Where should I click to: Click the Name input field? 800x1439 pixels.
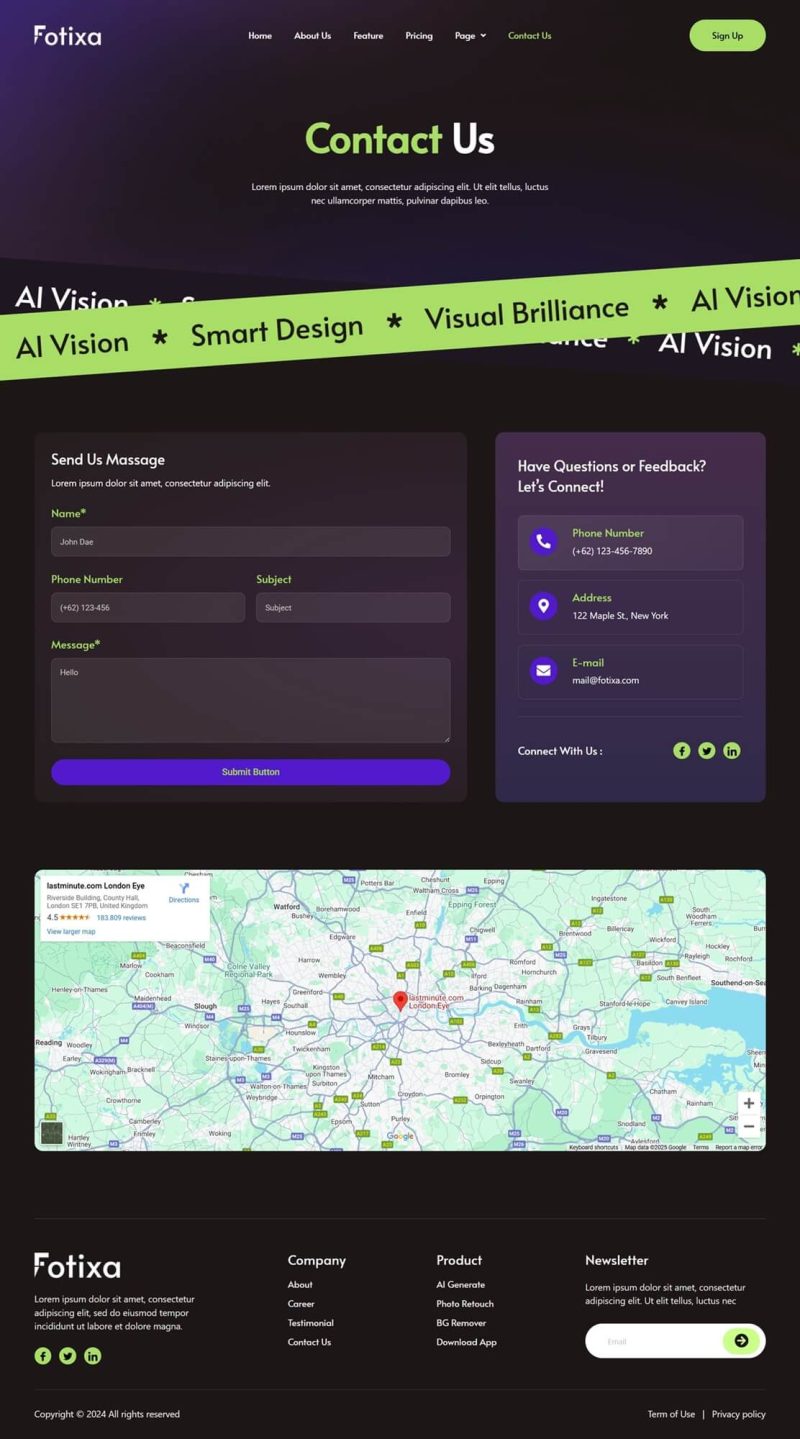point(249,541)
